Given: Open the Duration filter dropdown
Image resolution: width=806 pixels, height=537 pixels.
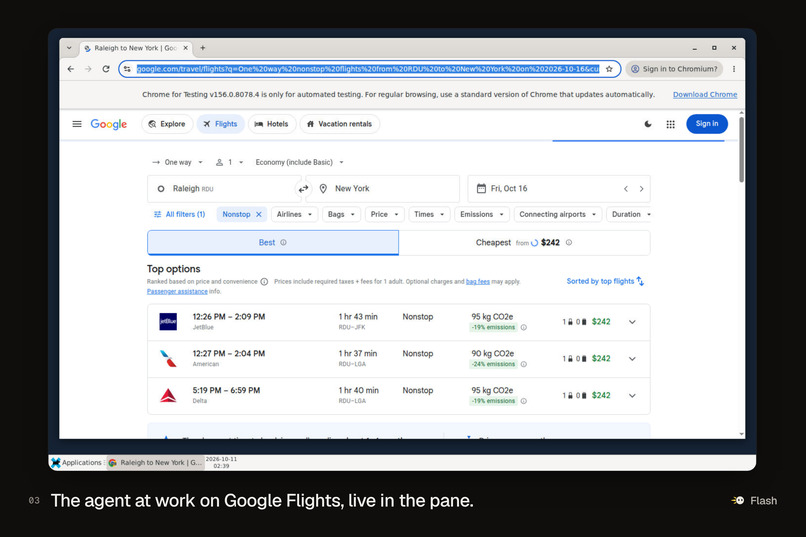Looking at the screenshot, I should pos(629,214).
